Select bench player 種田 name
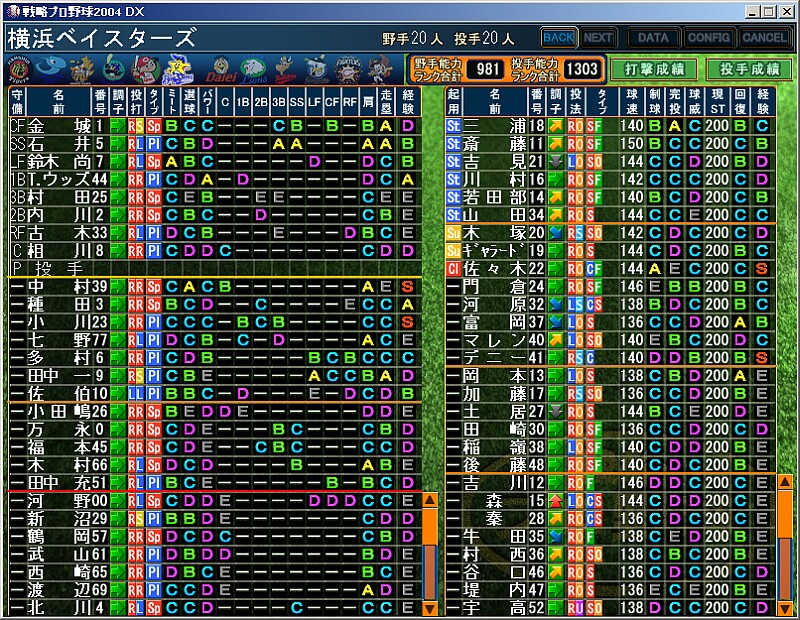This screenshot has height=620, width=800. pos(59,305)
